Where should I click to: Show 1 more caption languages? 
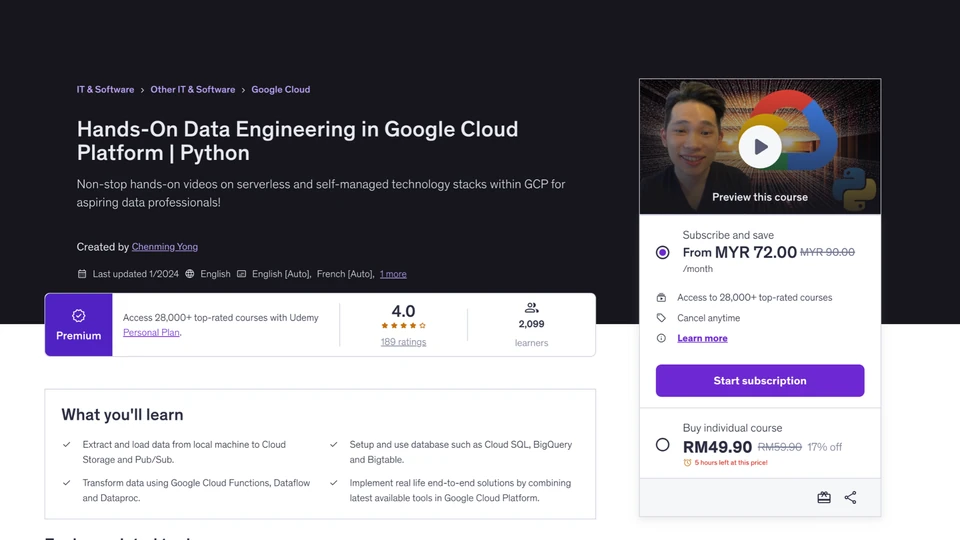tap(393, 274)
